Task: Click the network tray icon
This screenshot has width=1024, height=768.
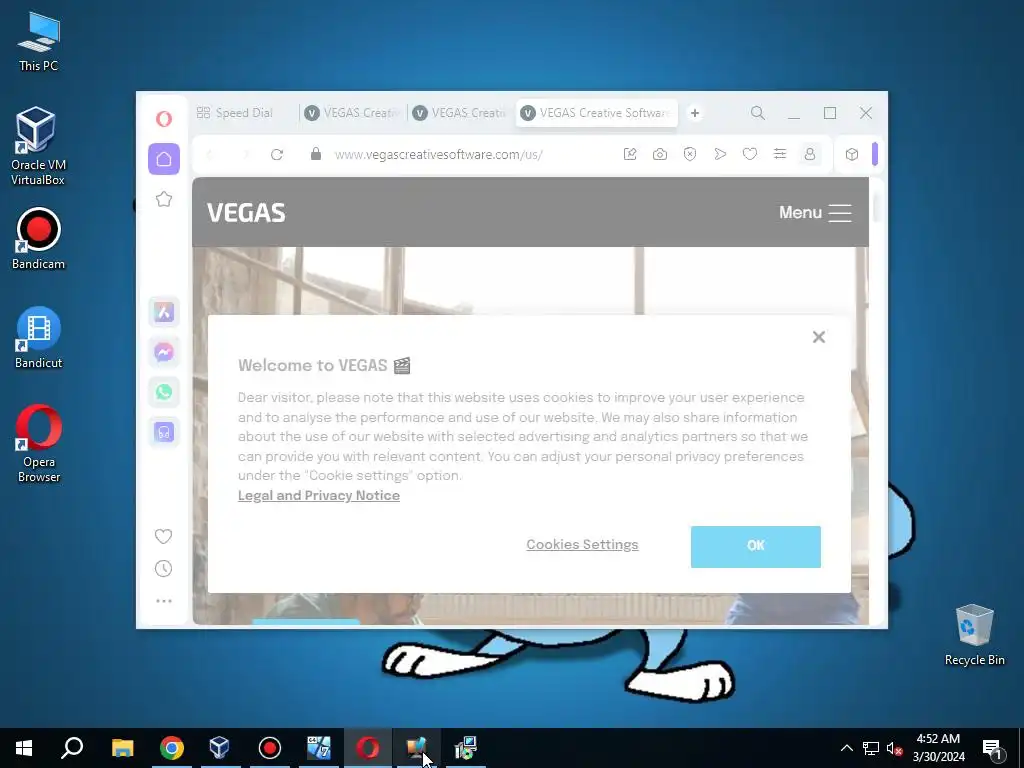Action: pos(871,748)
